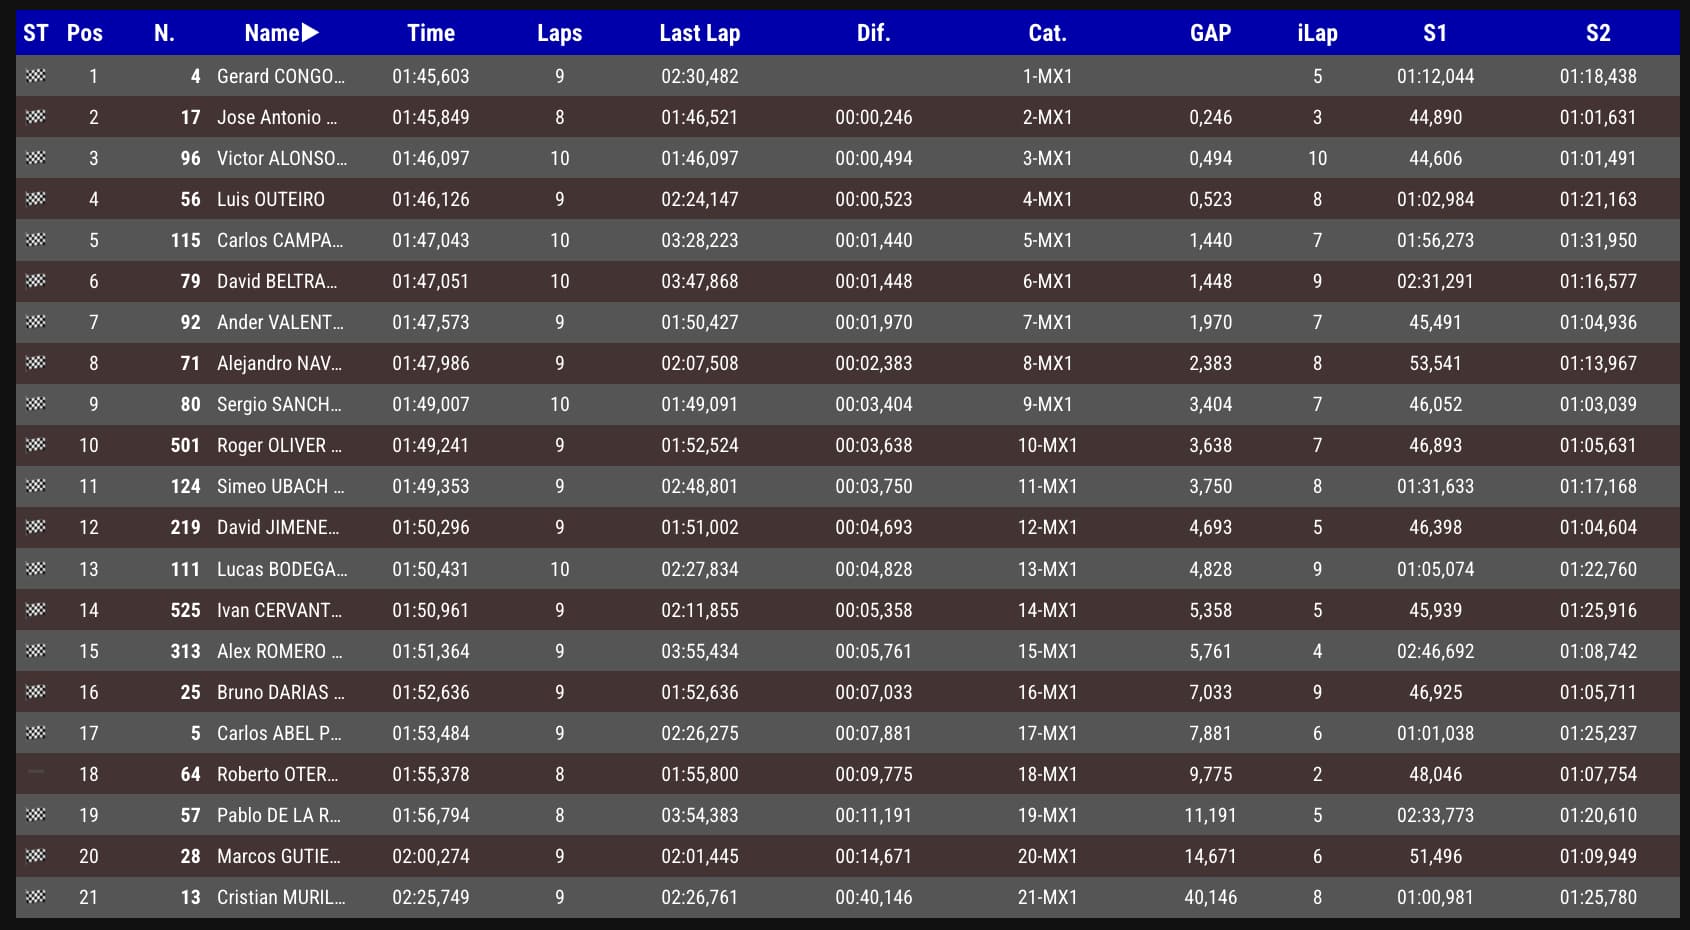This screenshot has width=1690, height=930.
Task: Click the checkered flag for Bruno DARIAS
Action: click(36, 692)
